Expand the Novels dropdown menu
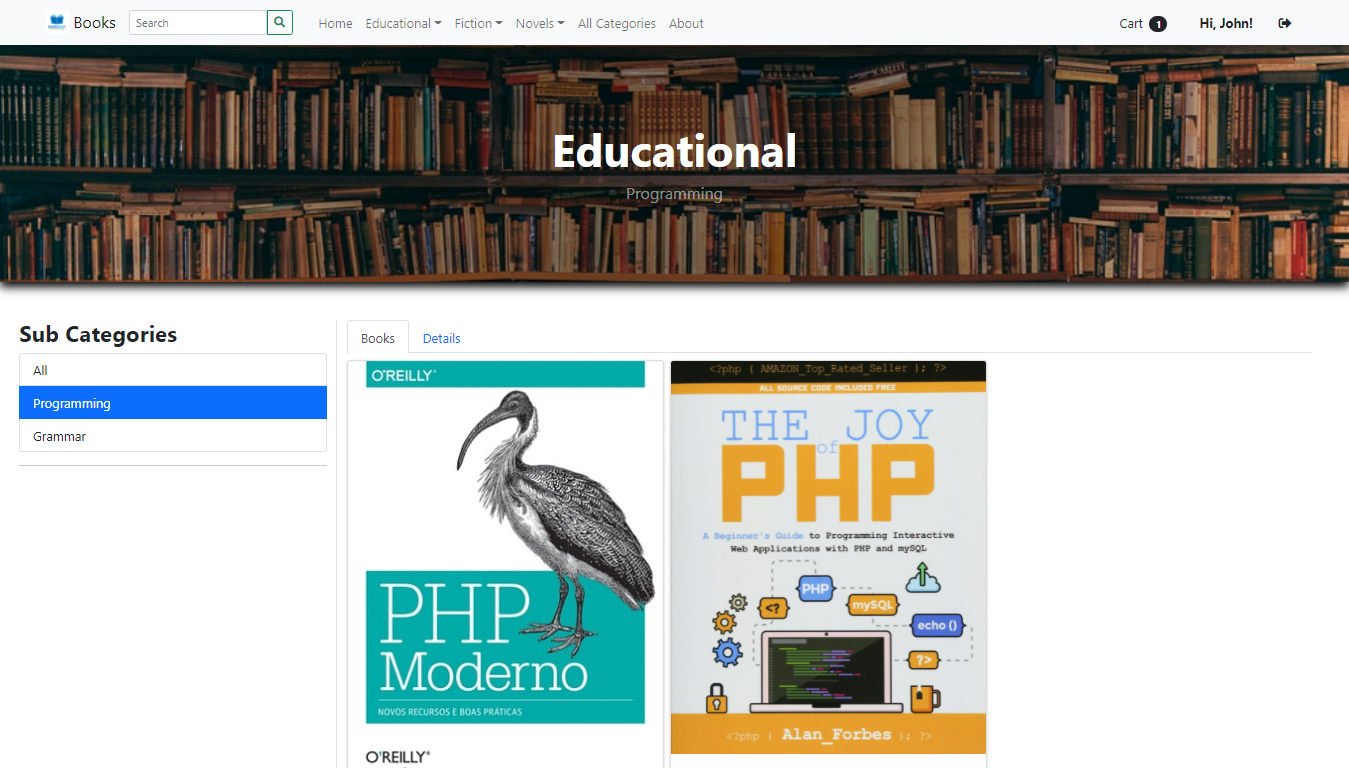 coord(540,23)
